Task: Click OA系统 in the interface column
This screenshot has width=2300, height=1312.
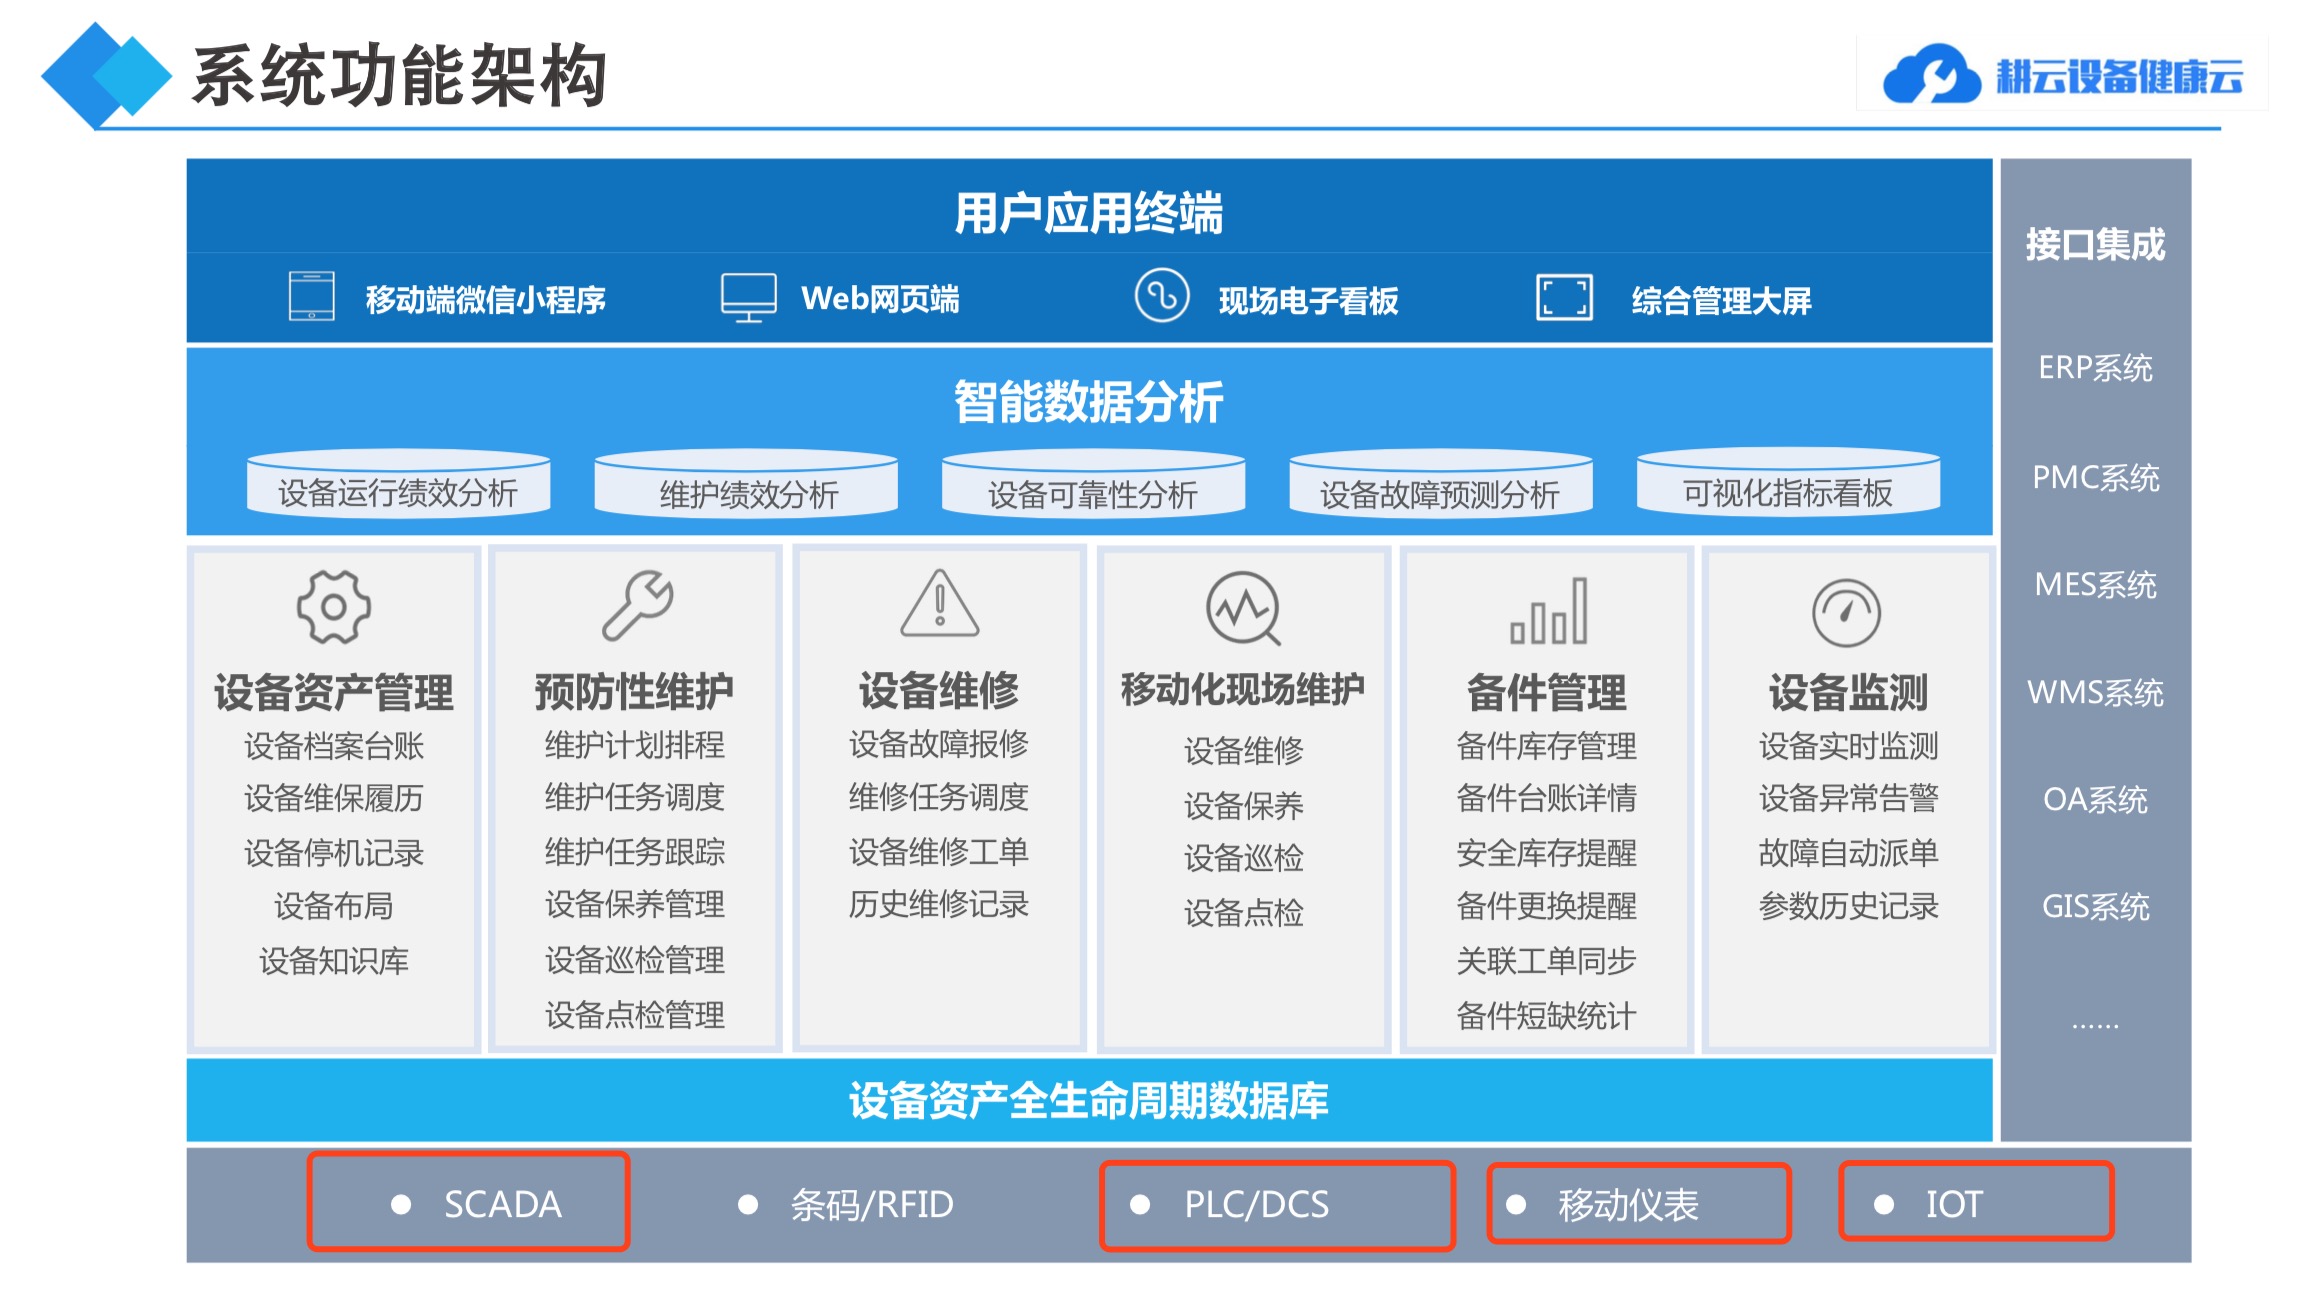Action: coord(2095,799)
